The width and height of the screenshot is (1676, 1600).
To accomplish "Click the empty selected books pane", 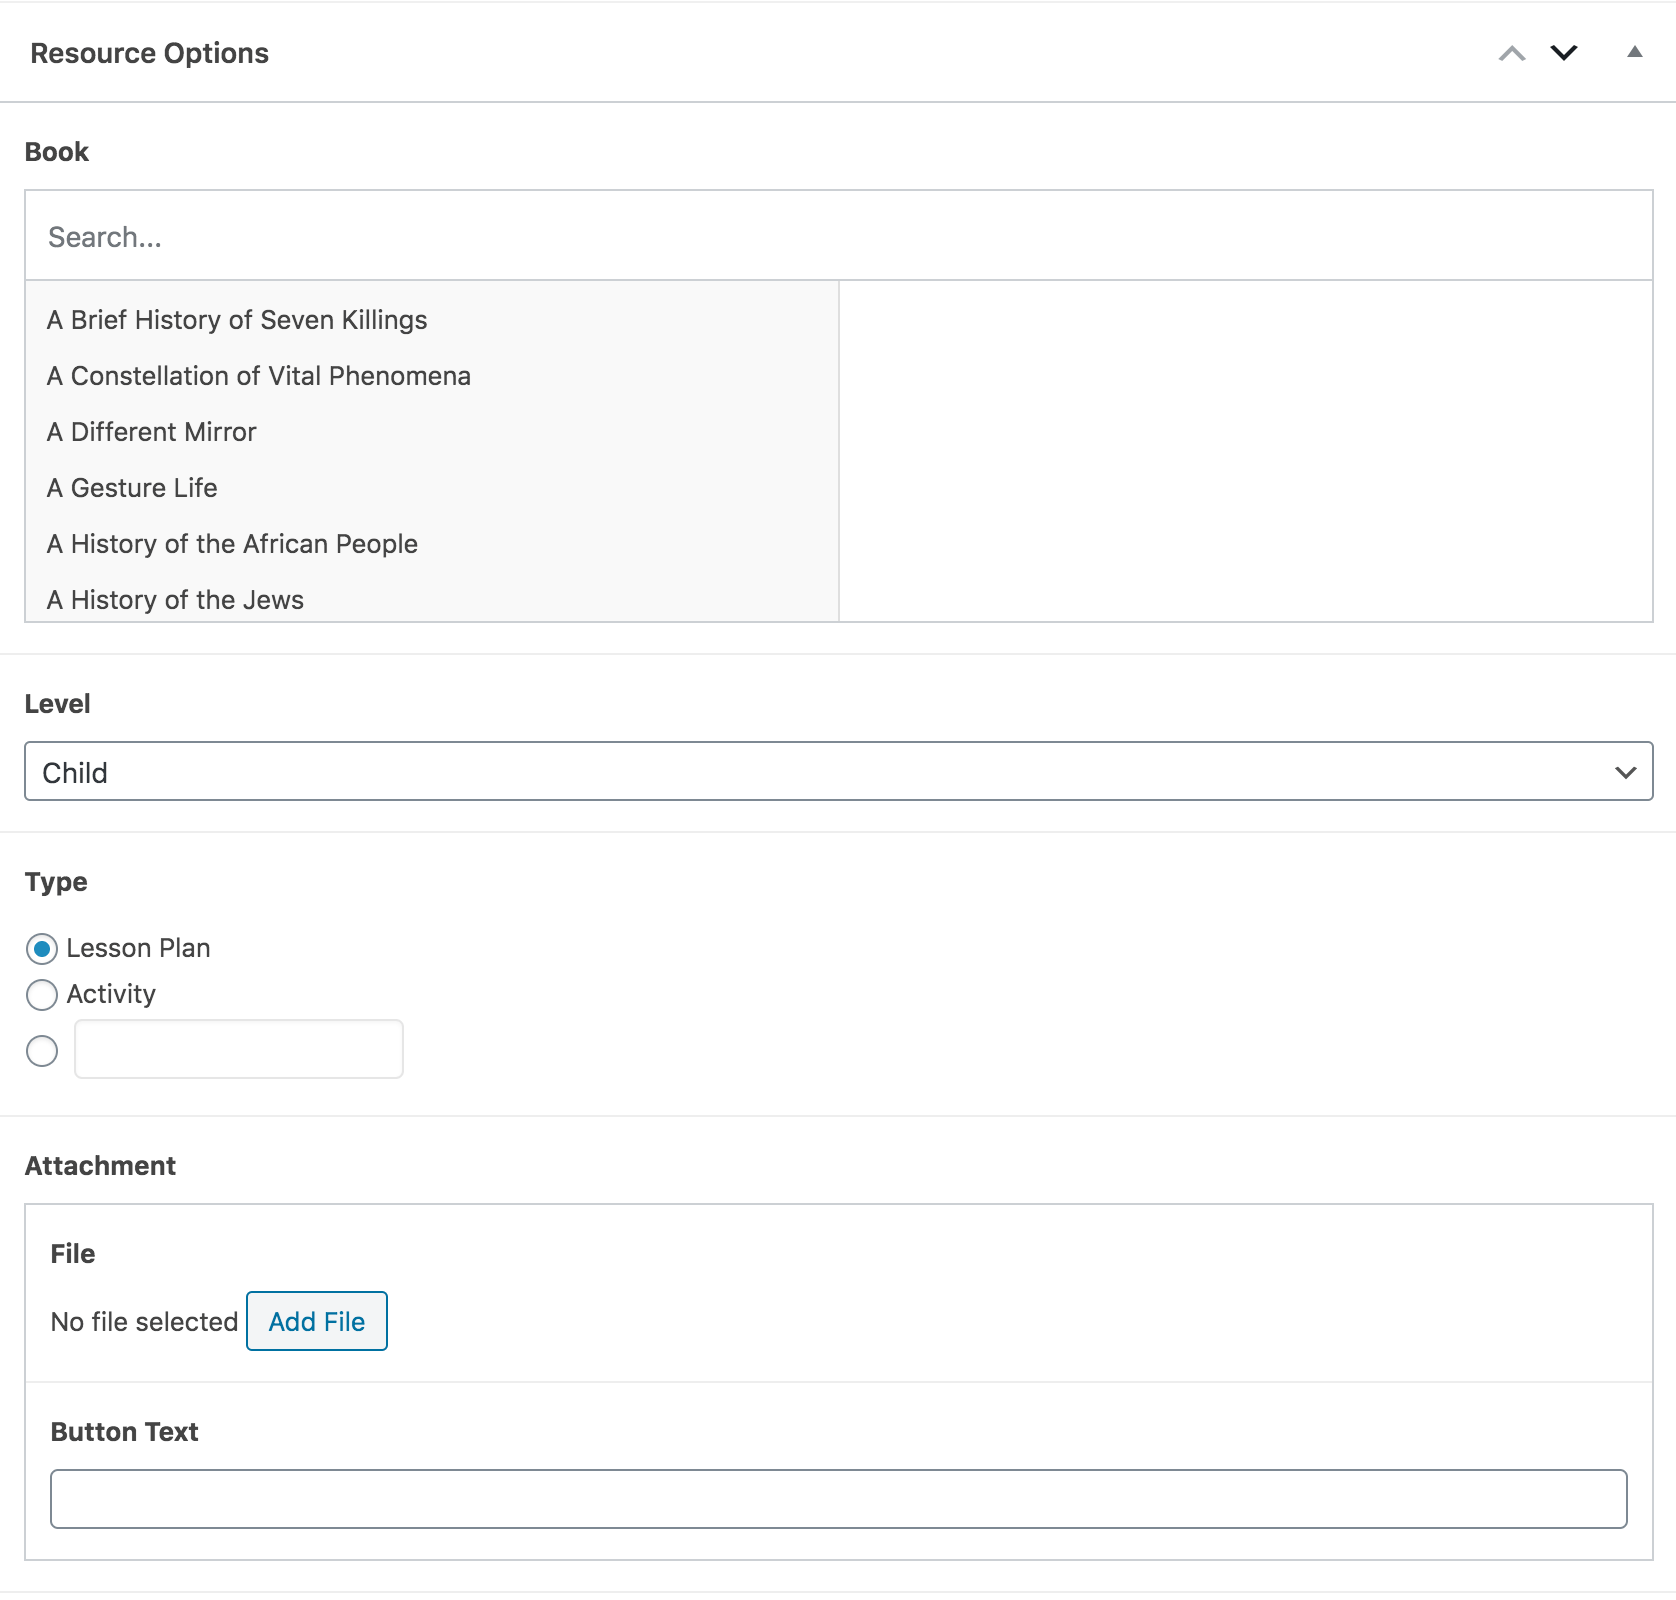I will click(1245, 451).
